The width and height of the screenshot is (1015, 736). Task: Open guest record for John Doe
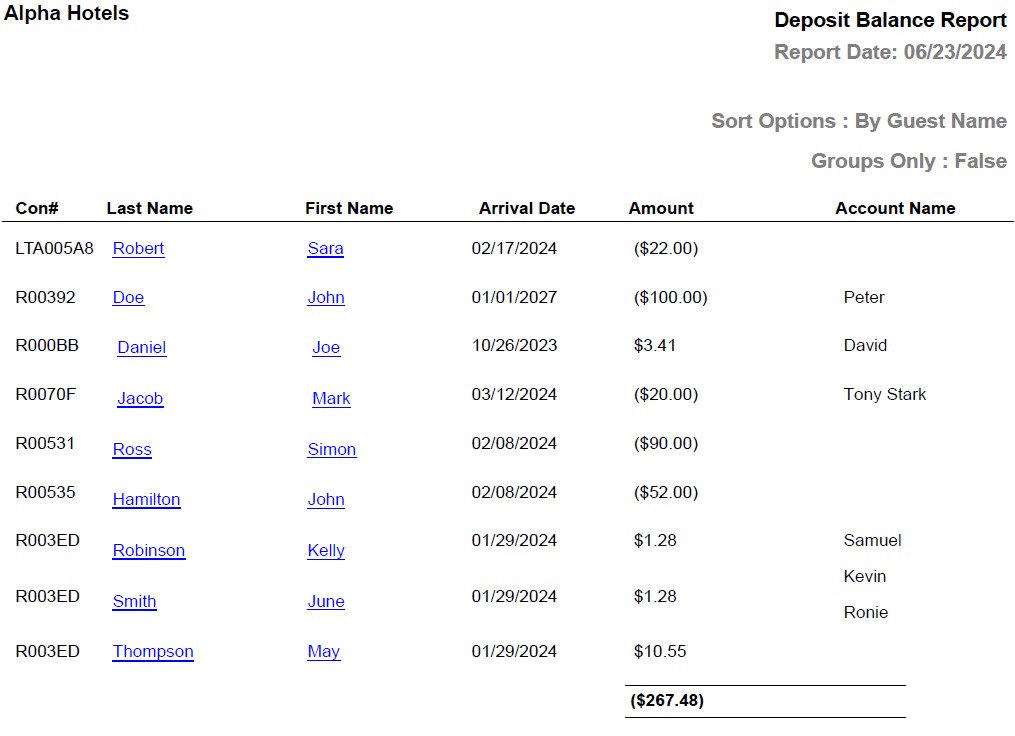click(128, 297)
